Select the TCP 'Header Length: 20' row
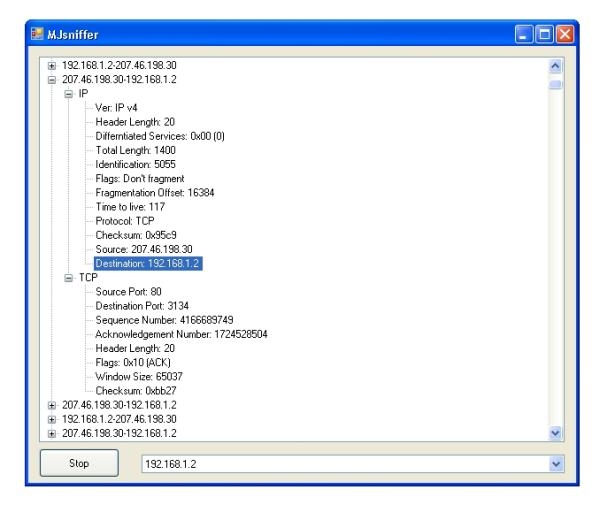Viewport: 600px width, 505px height. tap(135, 349)
